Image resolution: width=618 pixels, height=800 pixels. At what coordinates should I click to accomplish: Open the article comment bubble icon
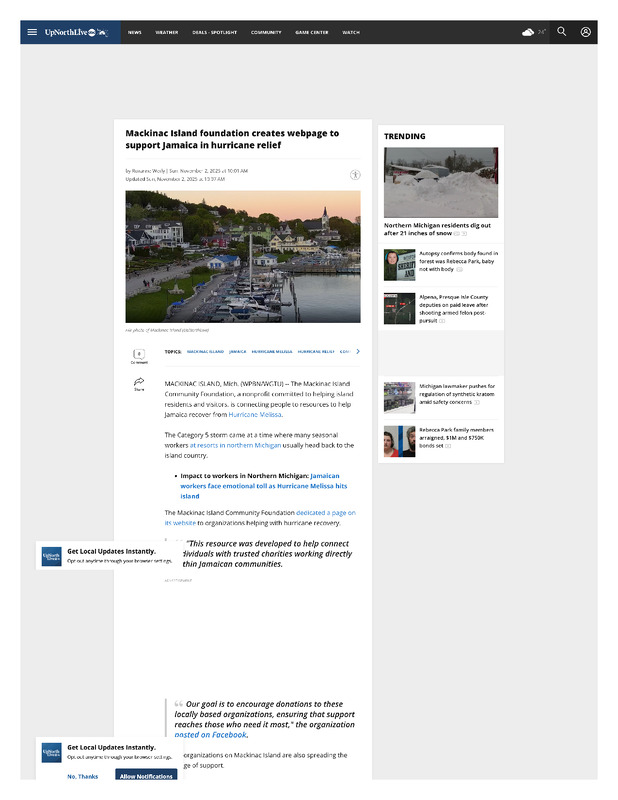point(139,354)
